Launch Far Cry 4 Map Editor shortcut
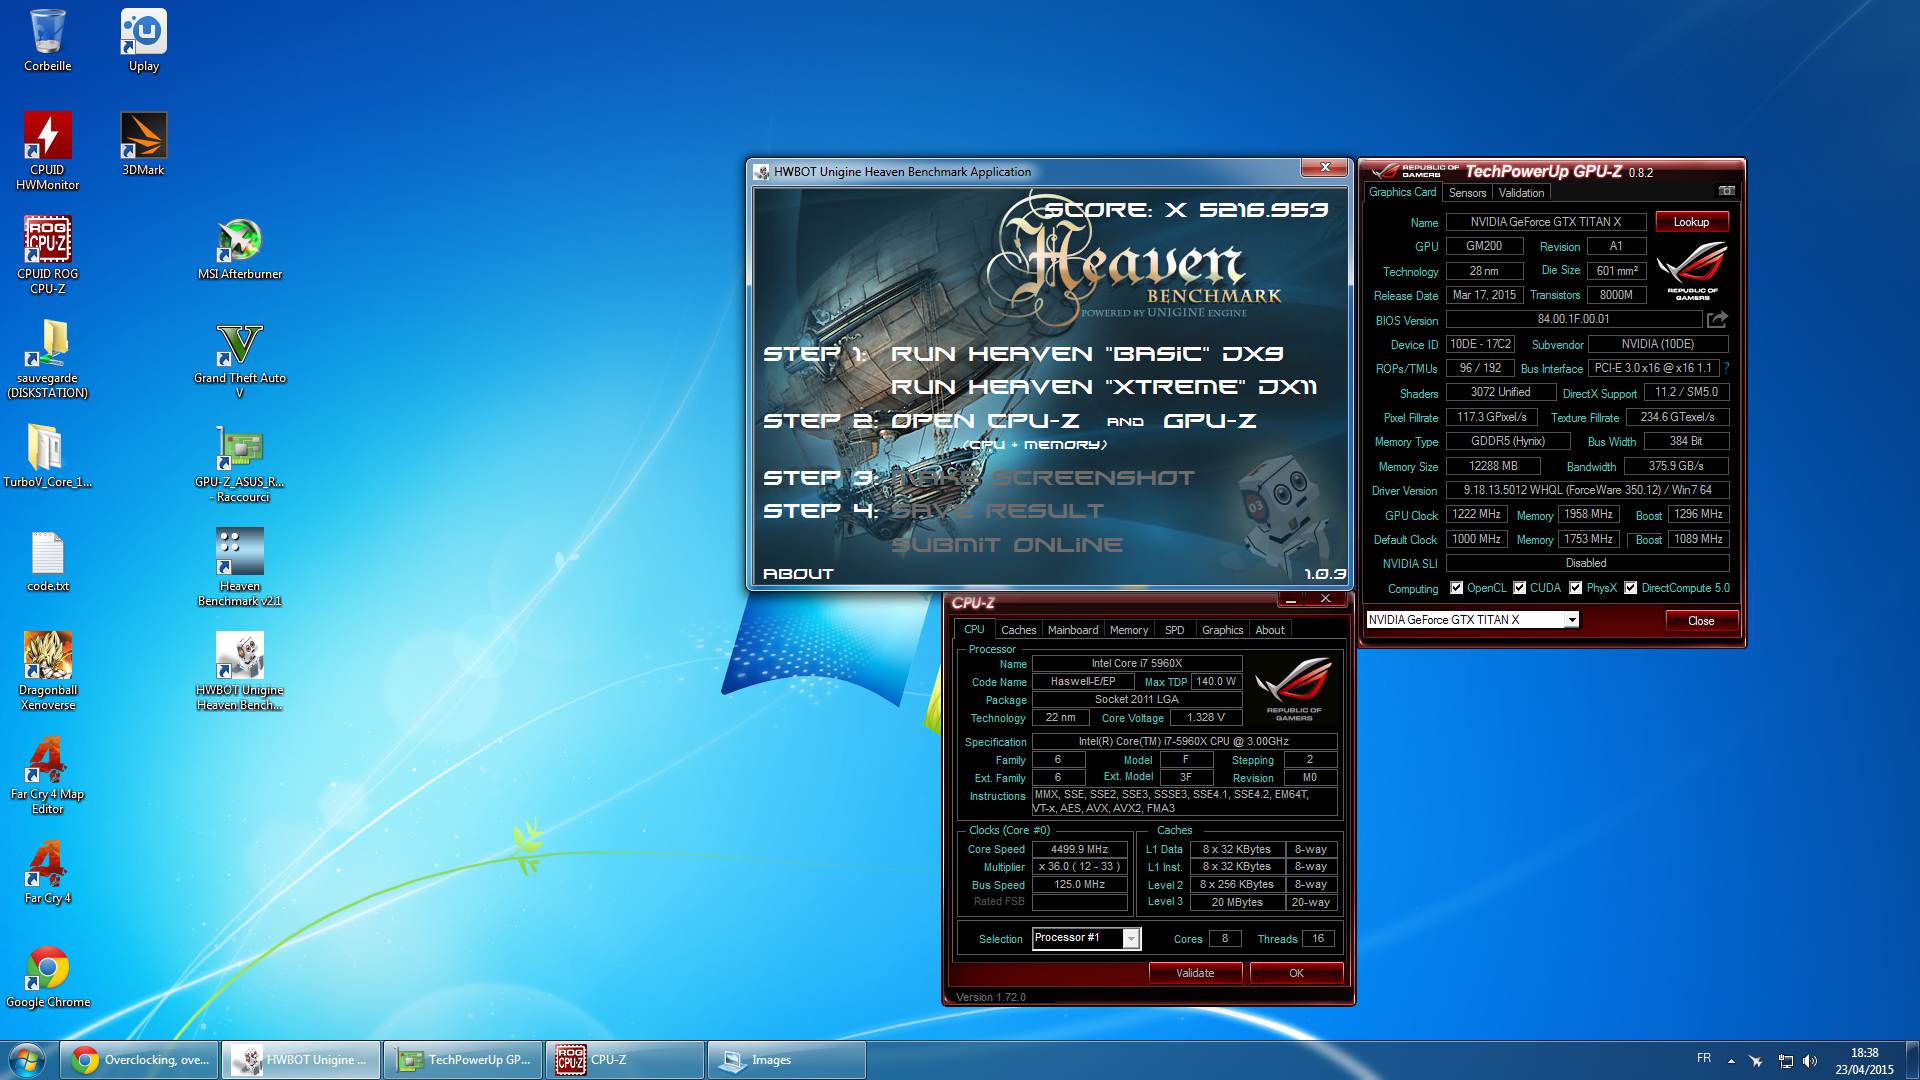The height and width of the screenshot is (1080, 1920). pyautogui.click(x=47, y=775)
